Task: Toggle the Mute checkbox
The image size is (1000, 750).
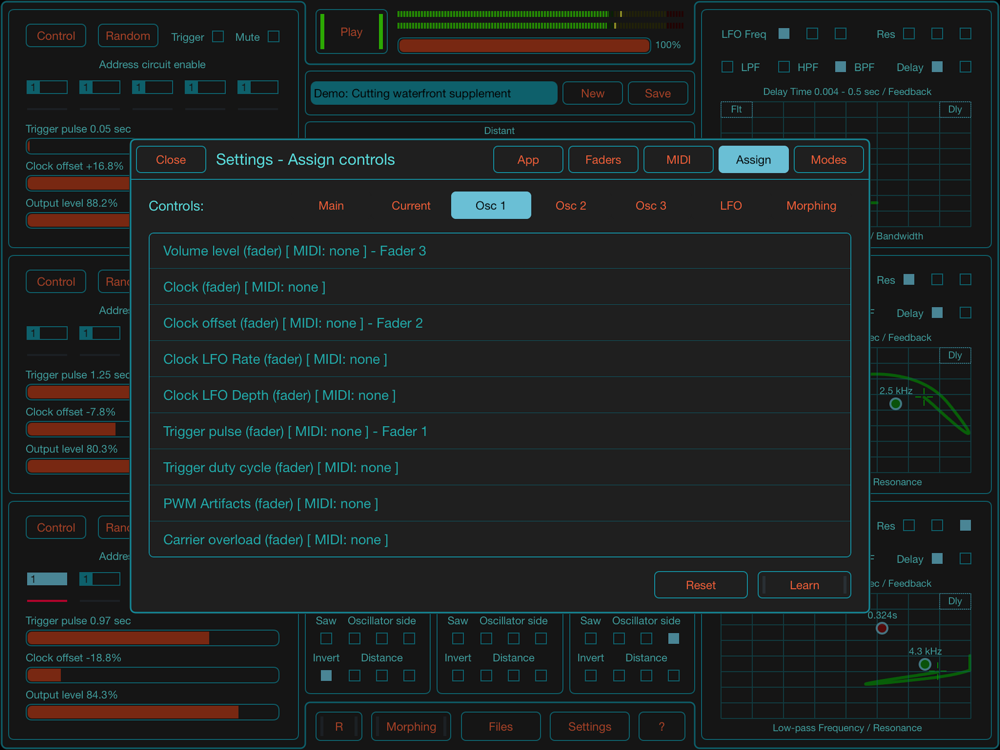Action: point(273,37)
